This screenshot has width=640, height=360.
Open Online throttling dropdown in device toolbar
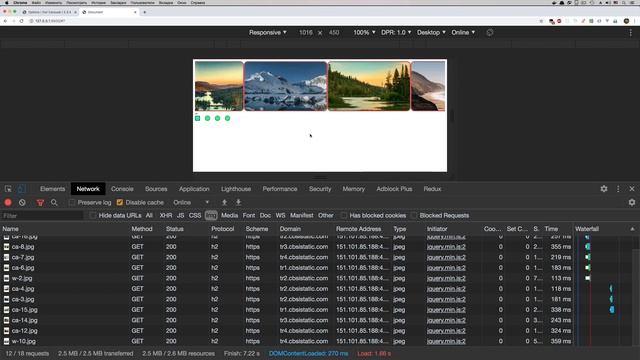click(x=463, y=33)
